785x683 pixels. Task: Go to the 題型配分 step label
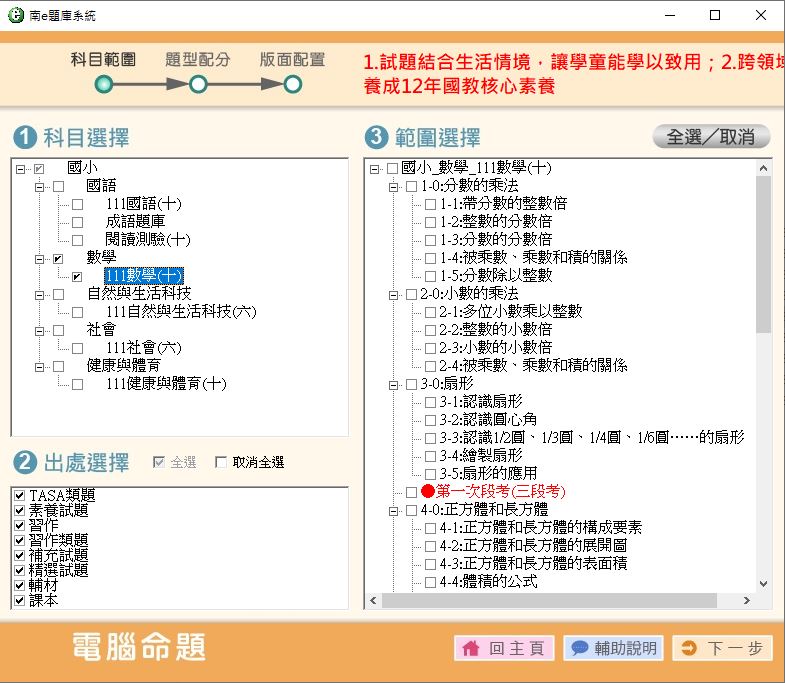[x=198, y=60]
